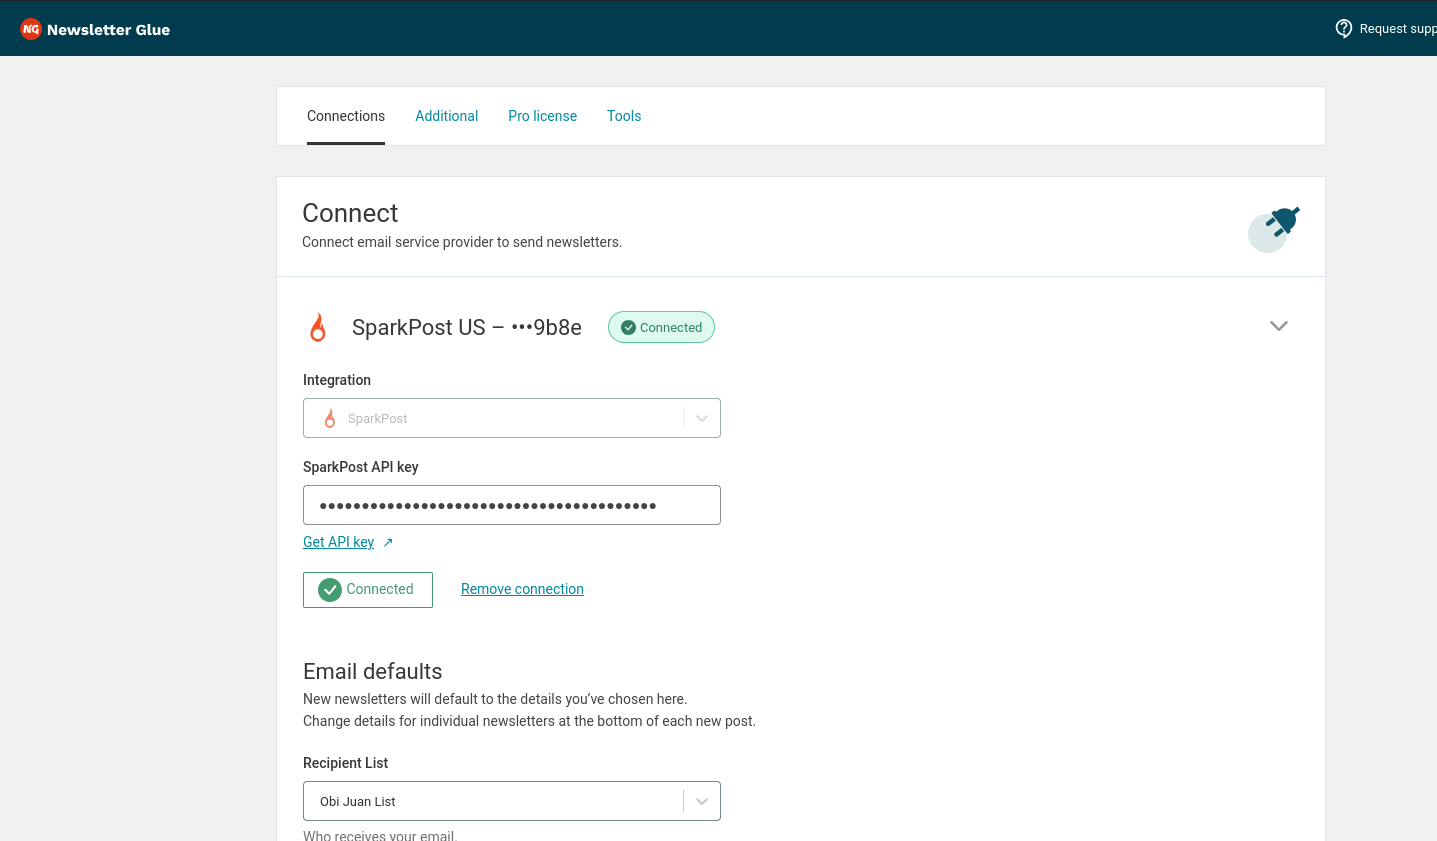
Task: Click the Remove connection link
Action: [x=522, y=589]
